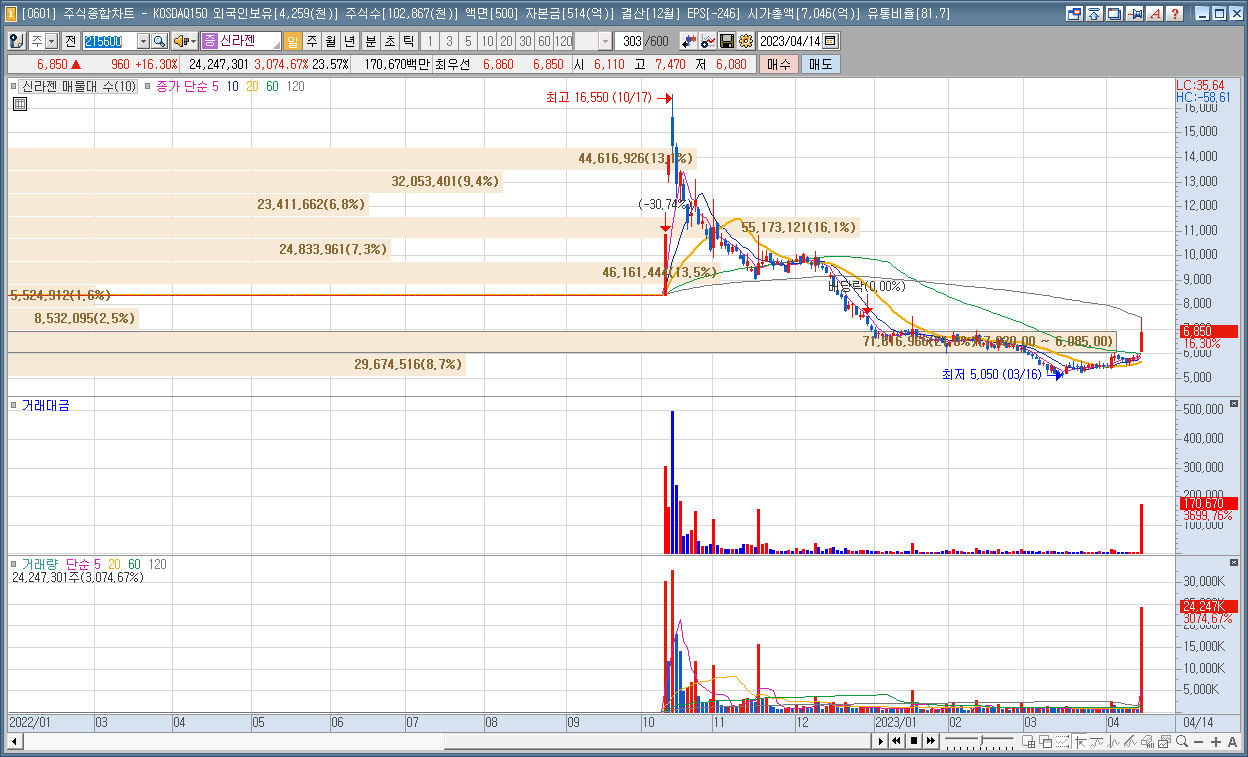This screenshot has width=1248, height=757.
Task: Open the chart settings gear icon
Action: click(745, 41)
